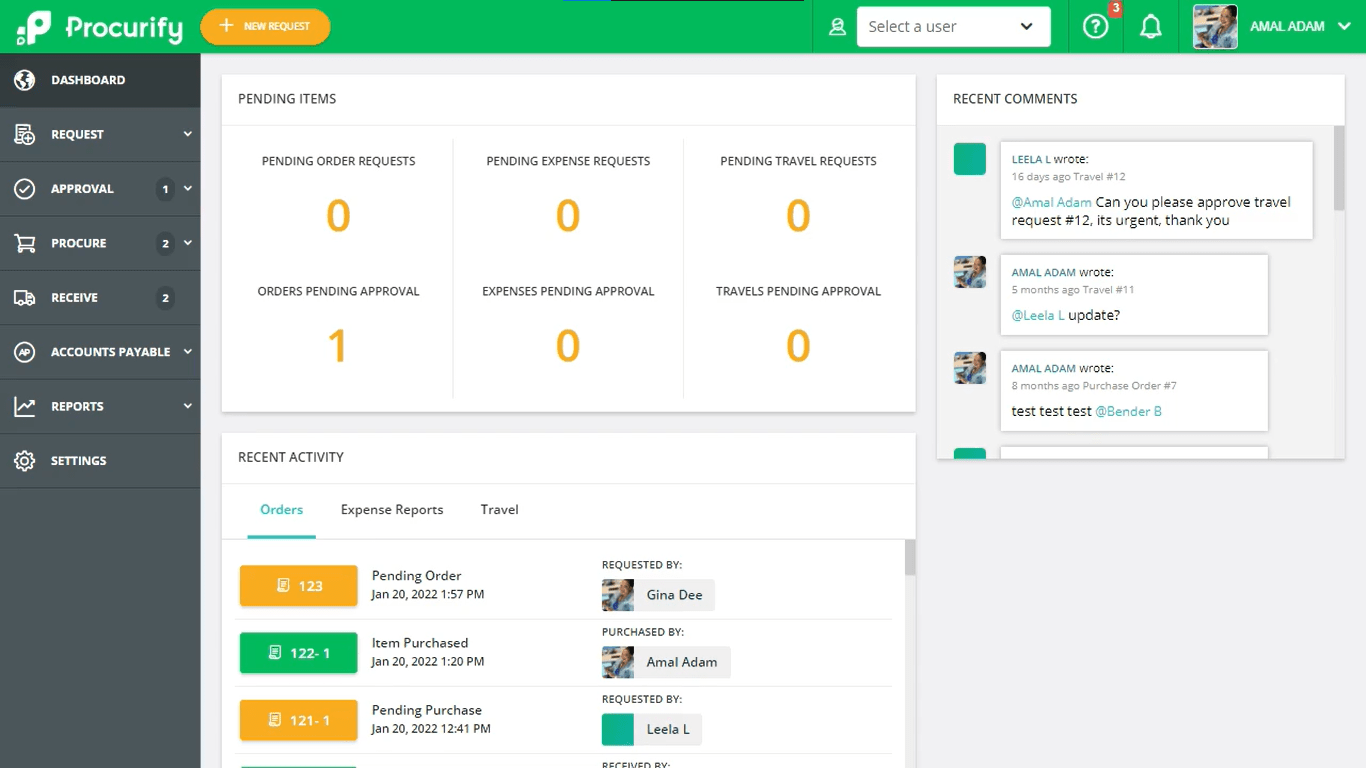
Task: Click the Receive truck icon
Action: (x=25, y=298)
